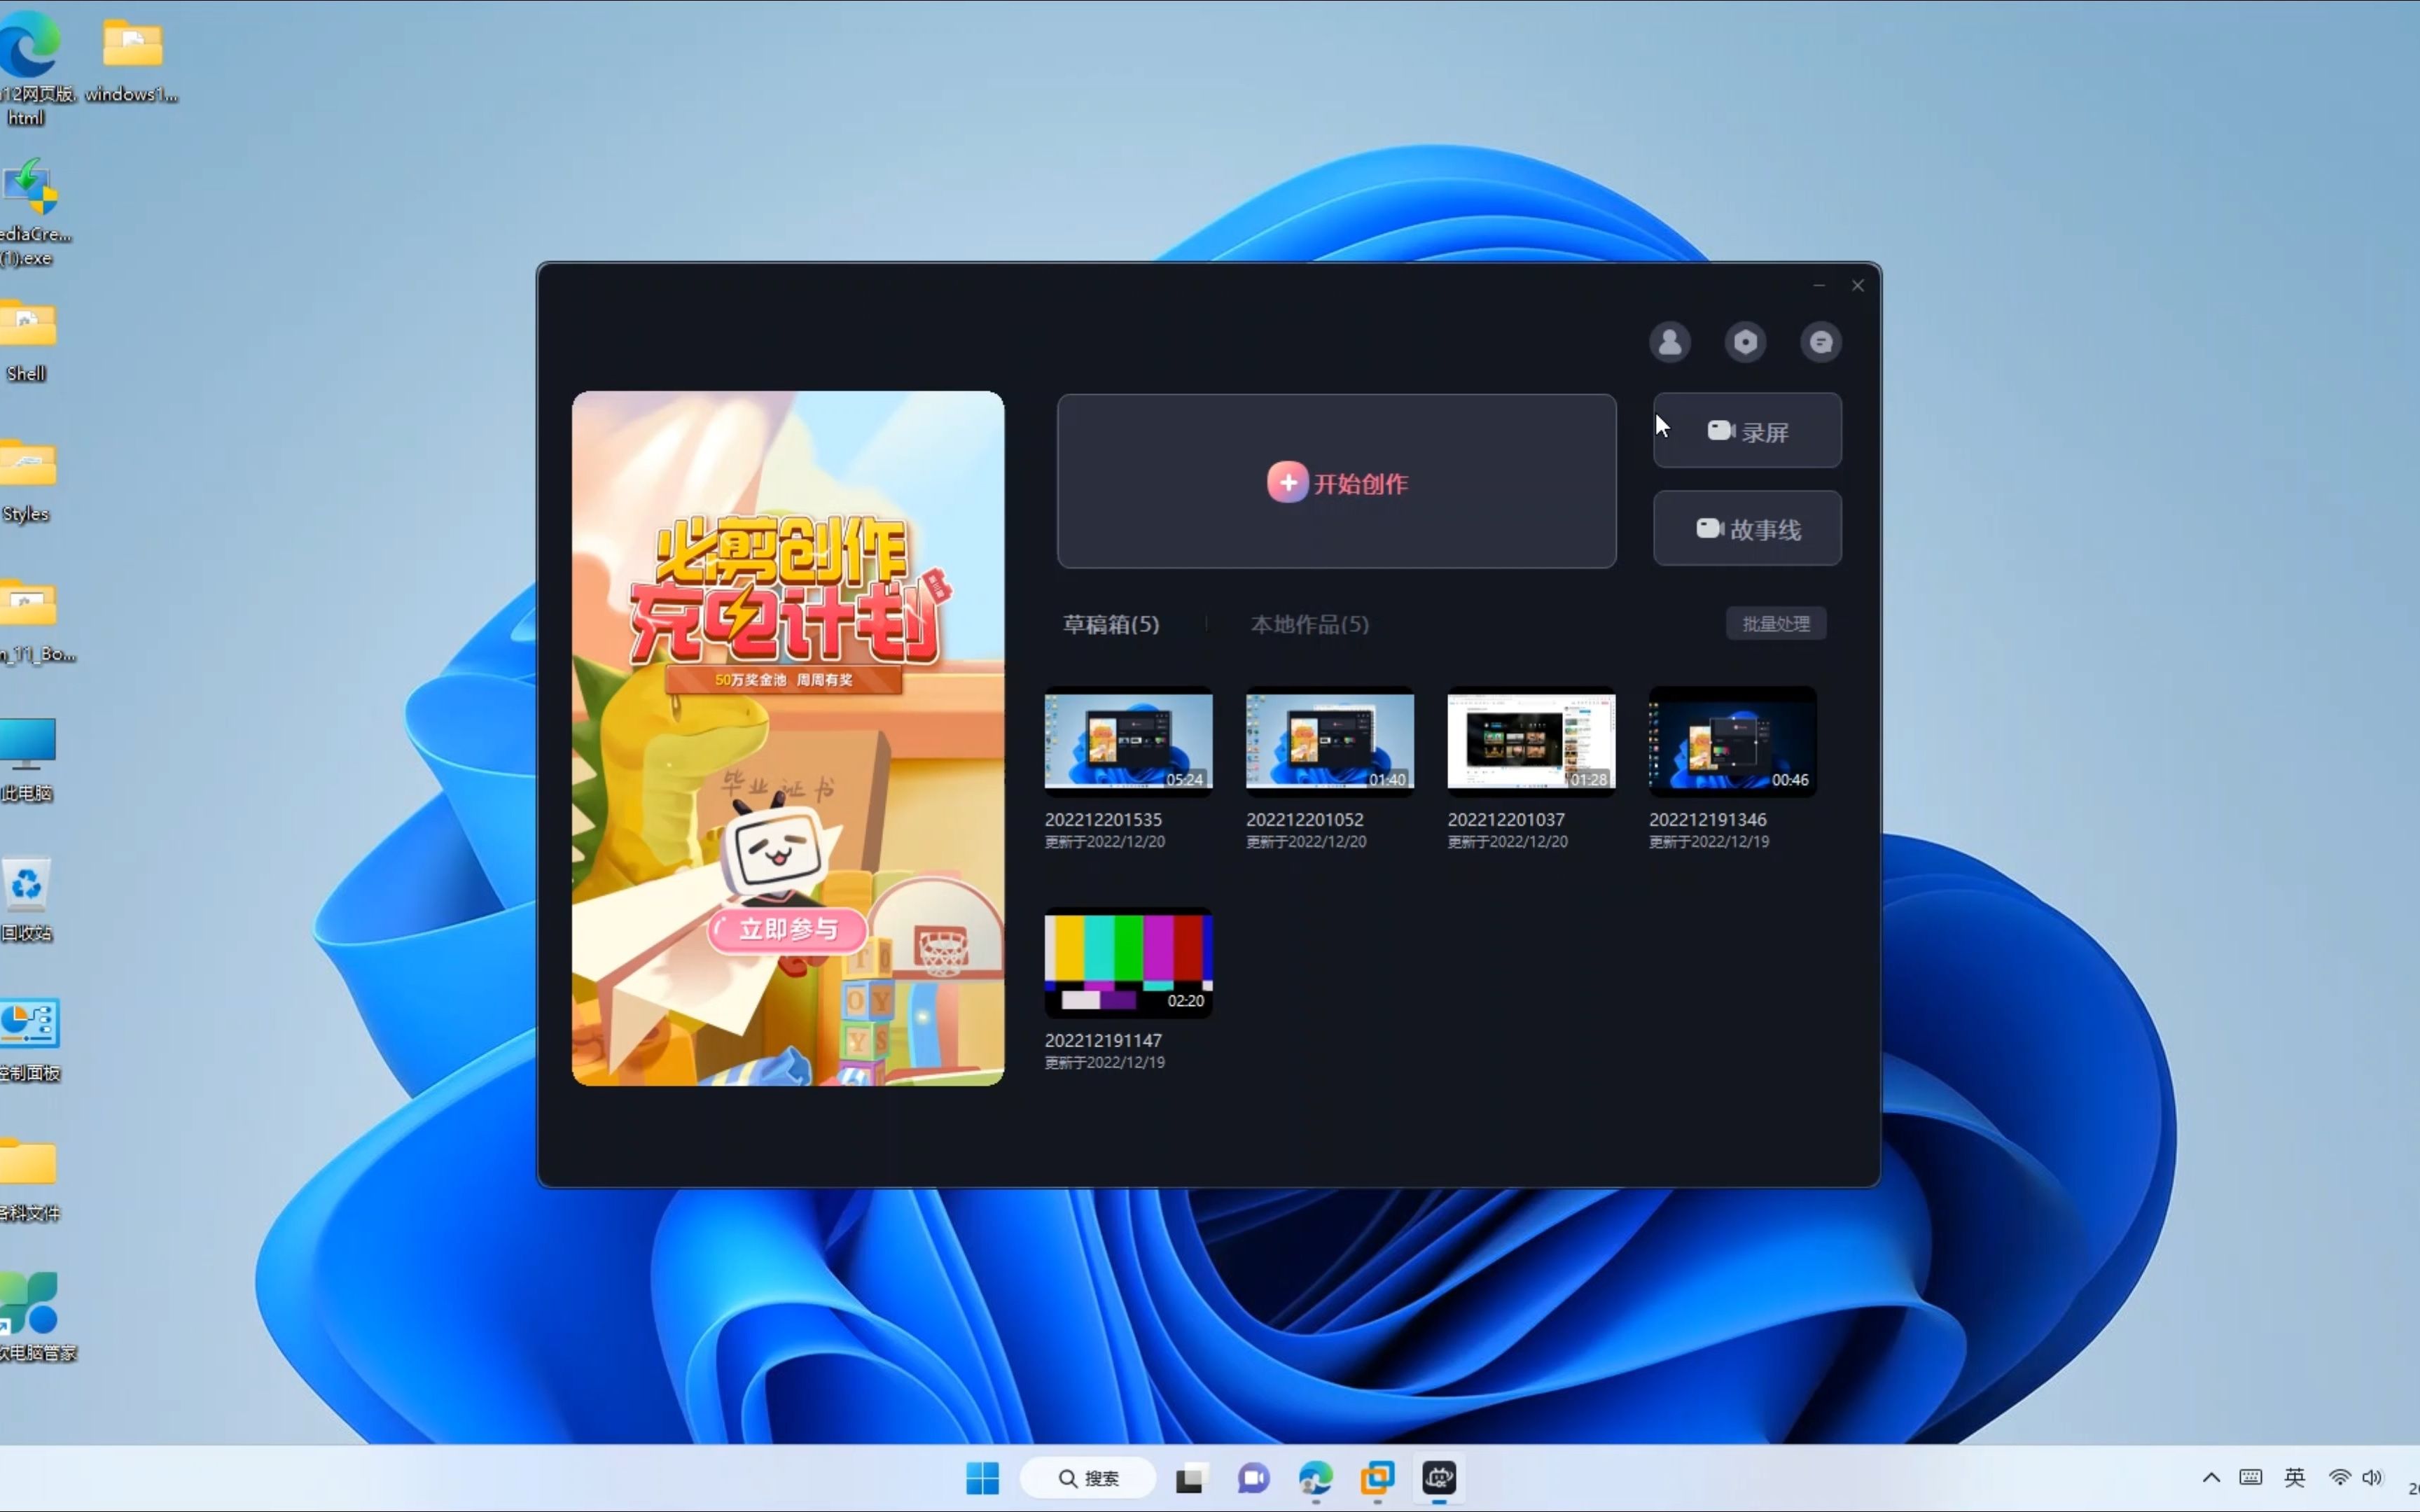The width and height of the screenshot is (2420, 1512).
Task: Click draft name text 202212191346
Action: coord(1707,819)
